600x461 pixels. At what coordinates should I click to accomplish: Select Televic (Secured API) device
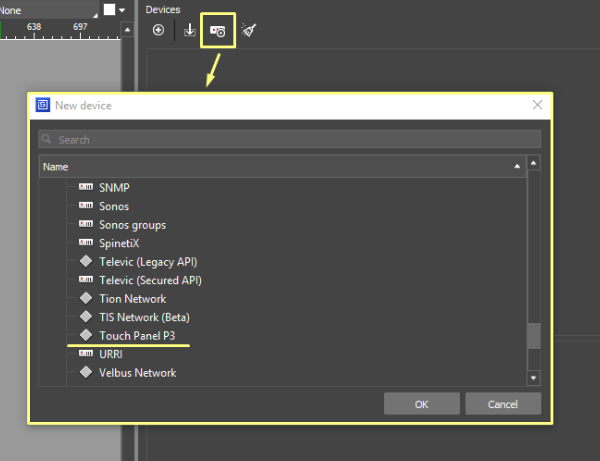click(x=150, y=280)
